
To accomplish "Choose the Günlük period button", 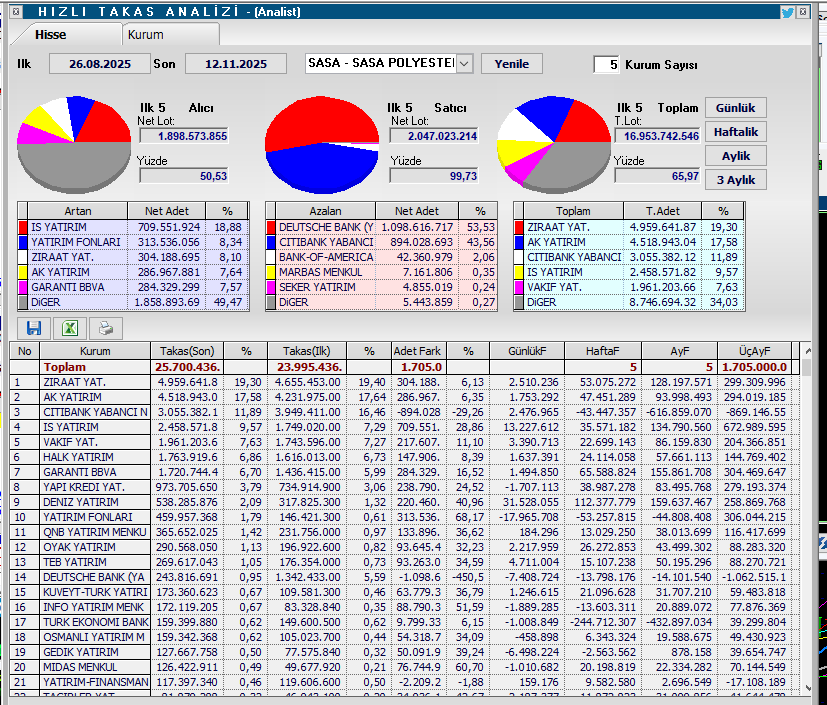I will point(735,108).
